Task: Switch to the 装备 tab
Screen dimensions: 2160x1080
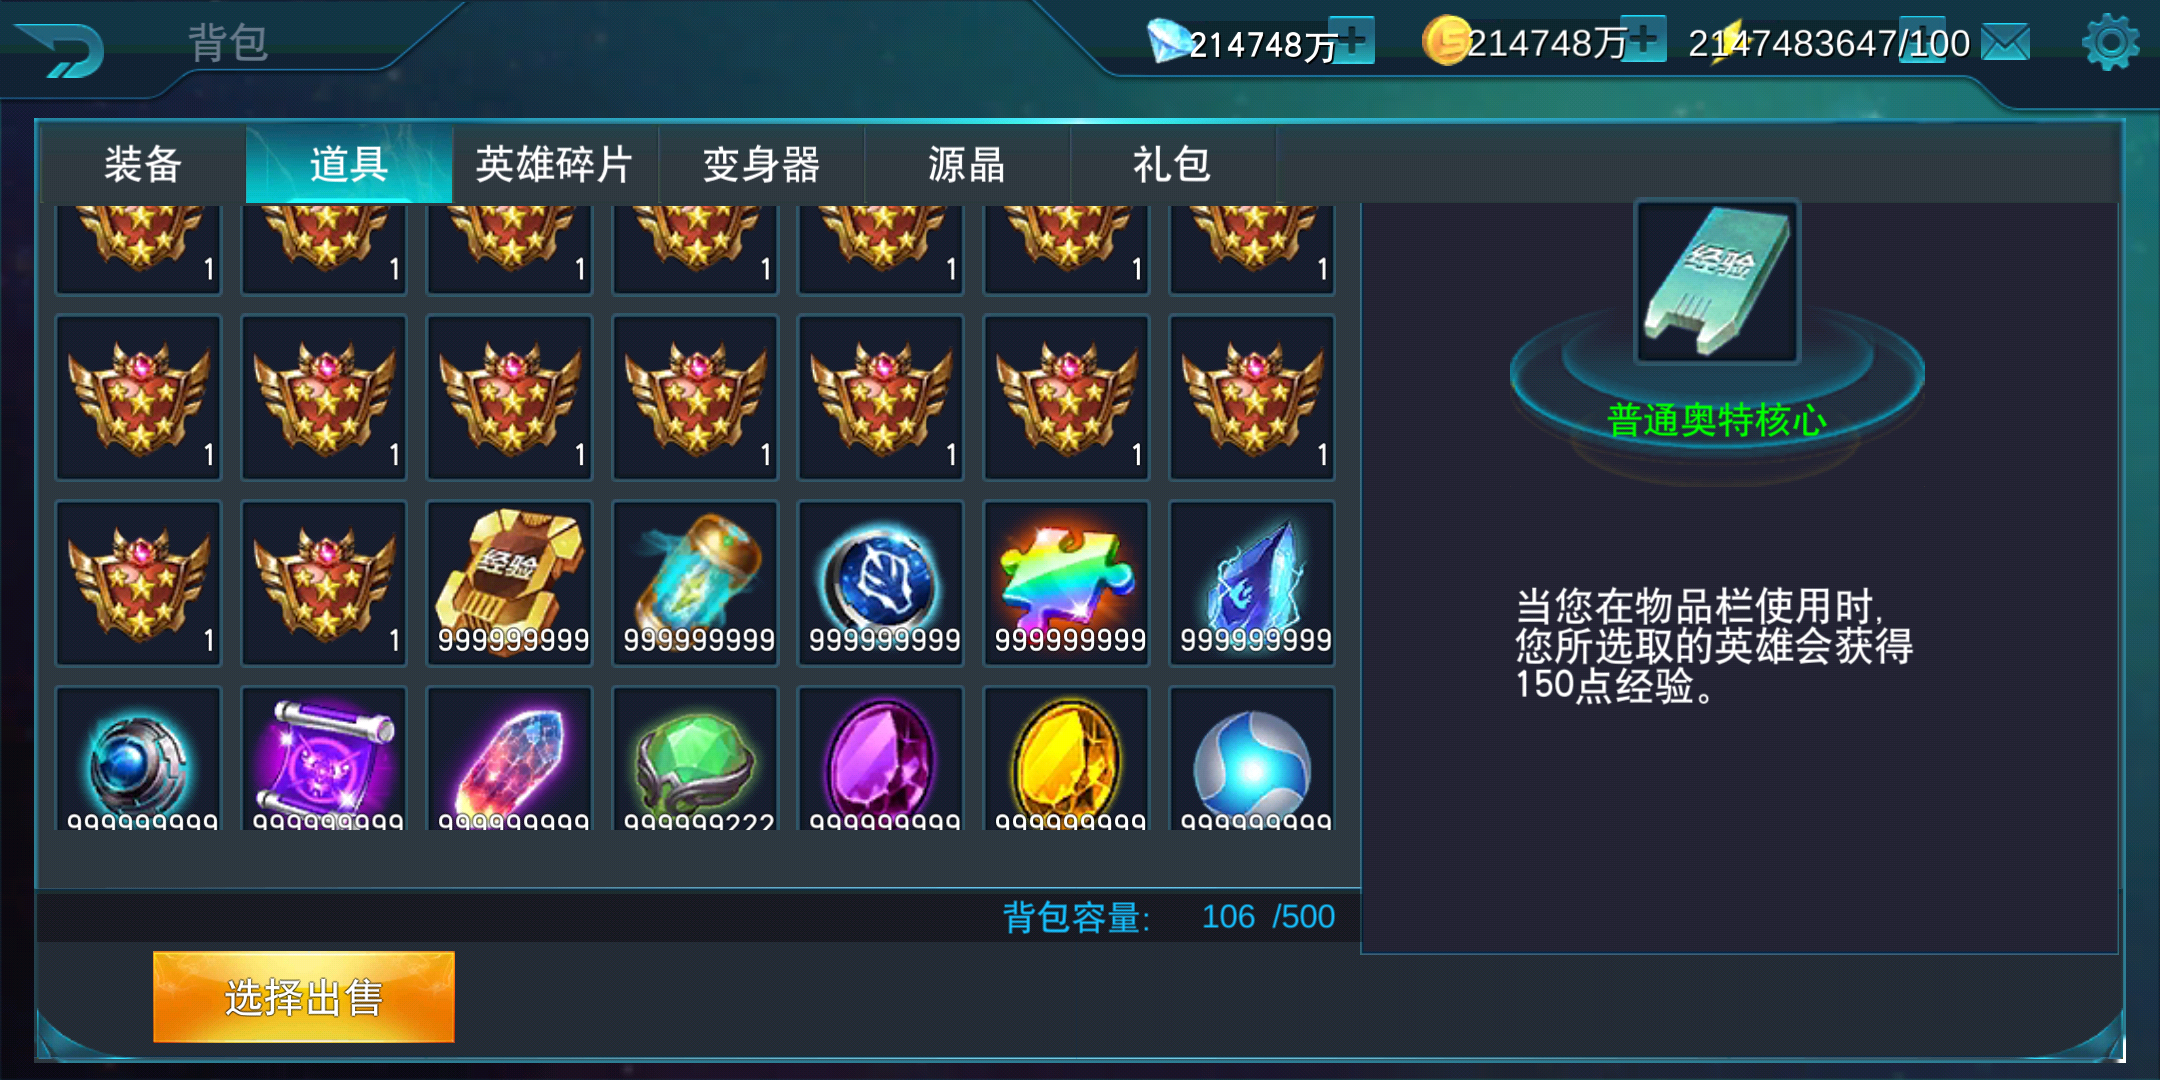Action: click(143, 164)
